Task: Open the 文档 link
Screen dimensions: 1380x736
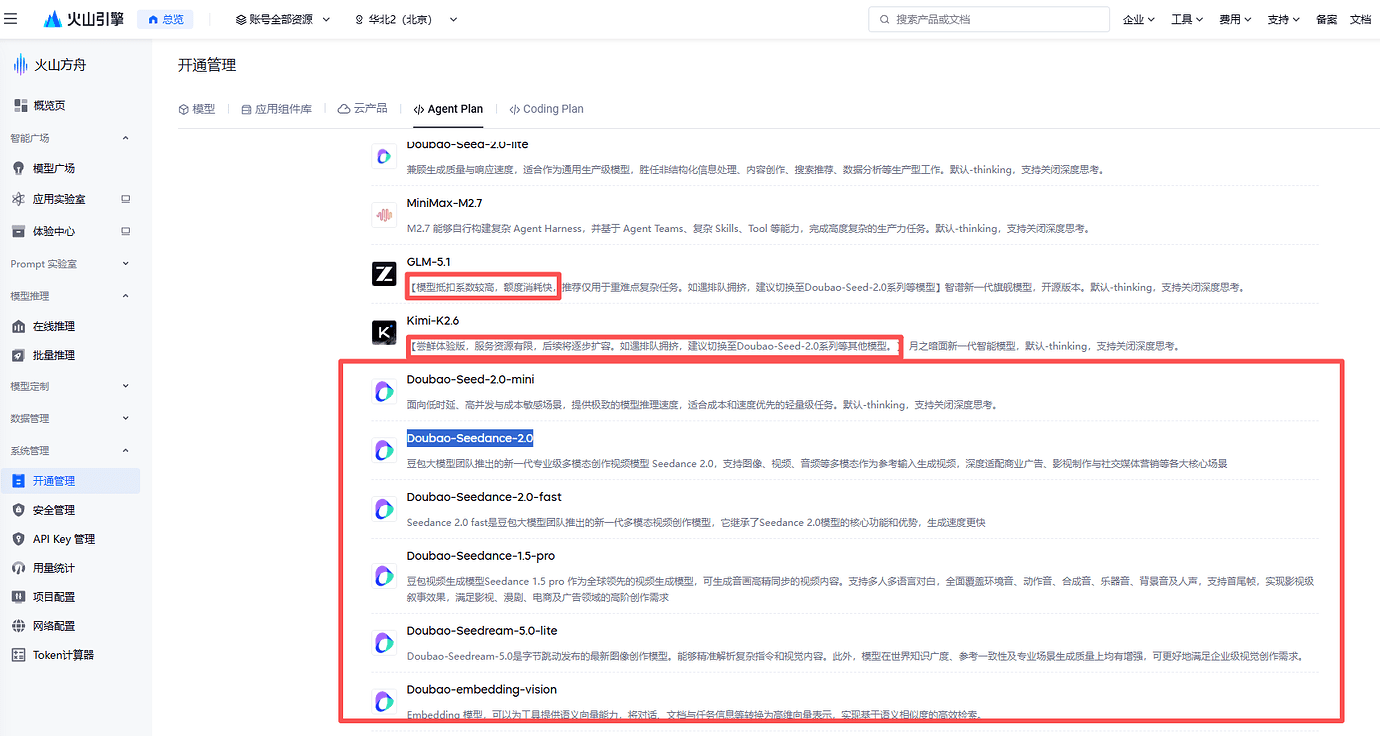Action: coord(1360,19)
